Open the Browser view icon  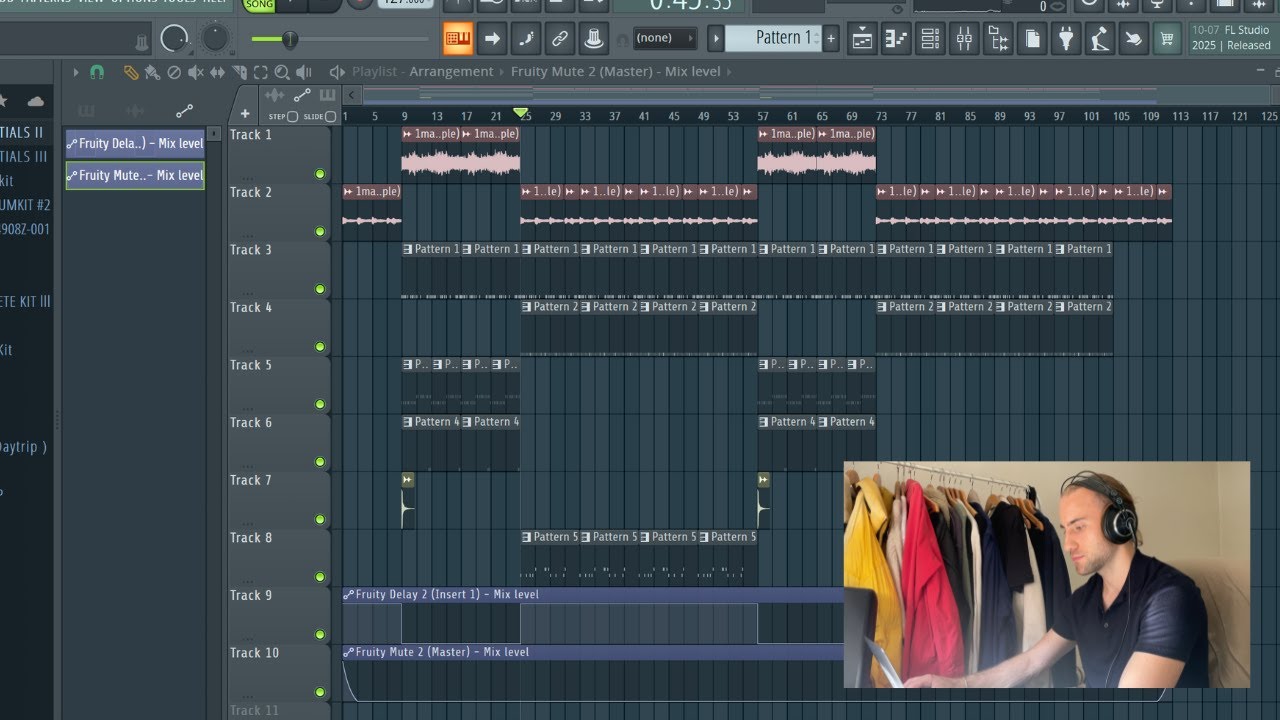click(x=998, y=39)
